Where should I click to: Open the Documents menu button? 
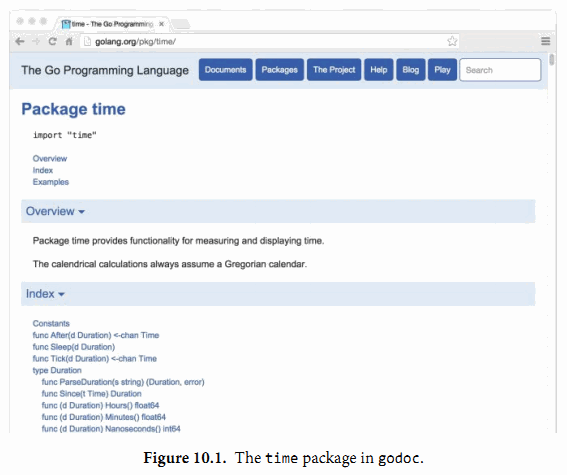226,70
